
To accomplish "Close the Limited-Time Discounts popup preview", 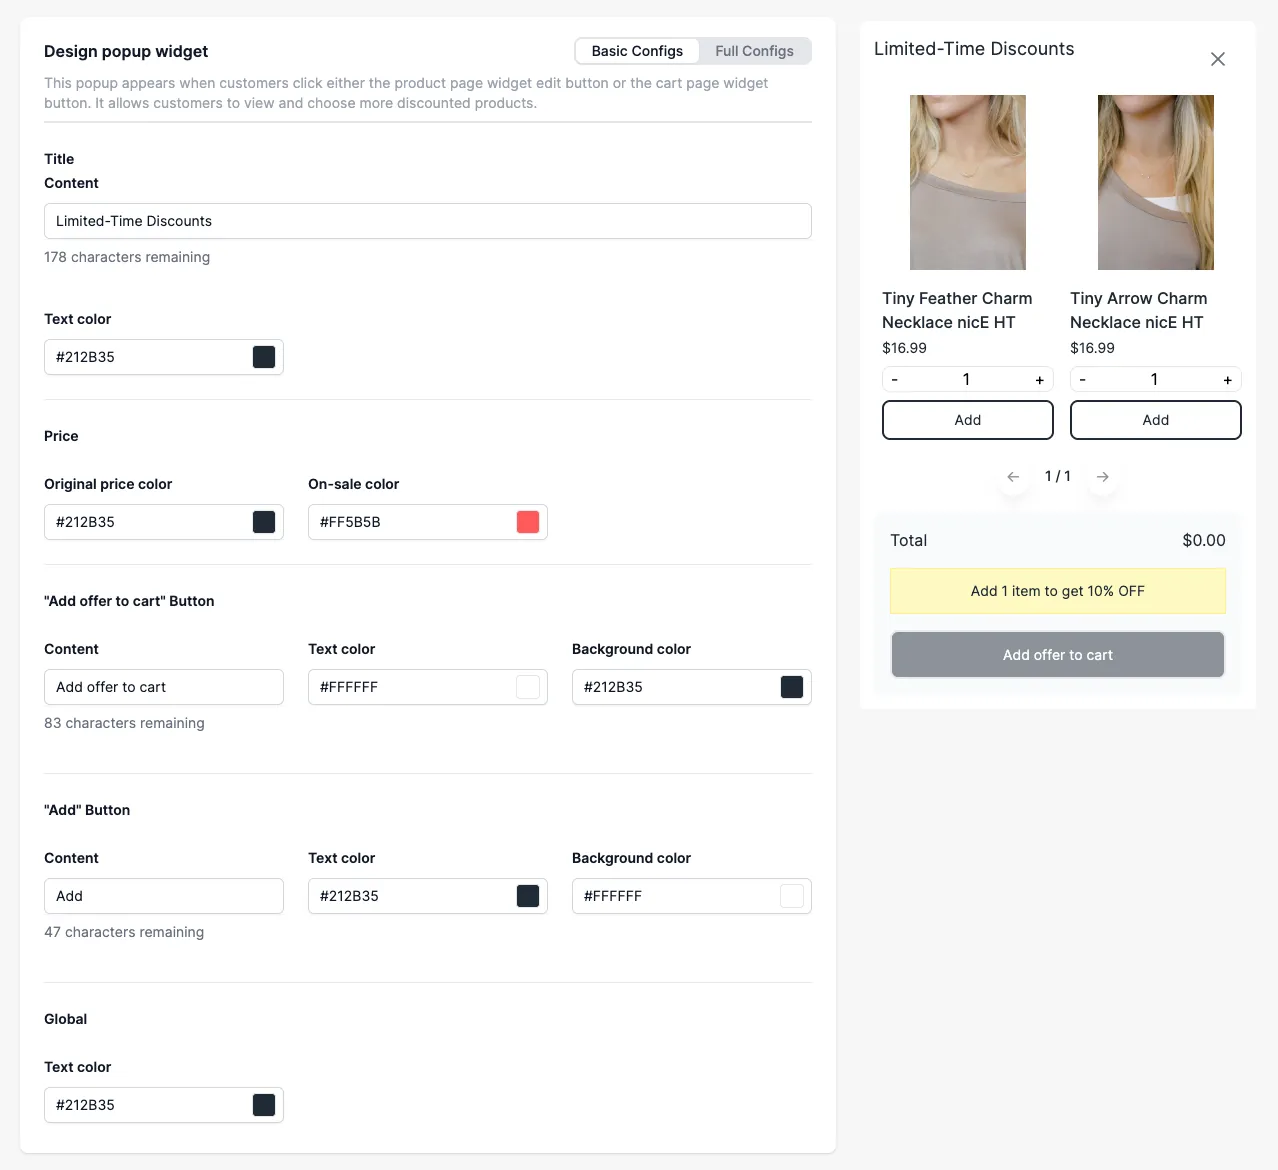I will pyautogui.click(x=1217, y=59).
